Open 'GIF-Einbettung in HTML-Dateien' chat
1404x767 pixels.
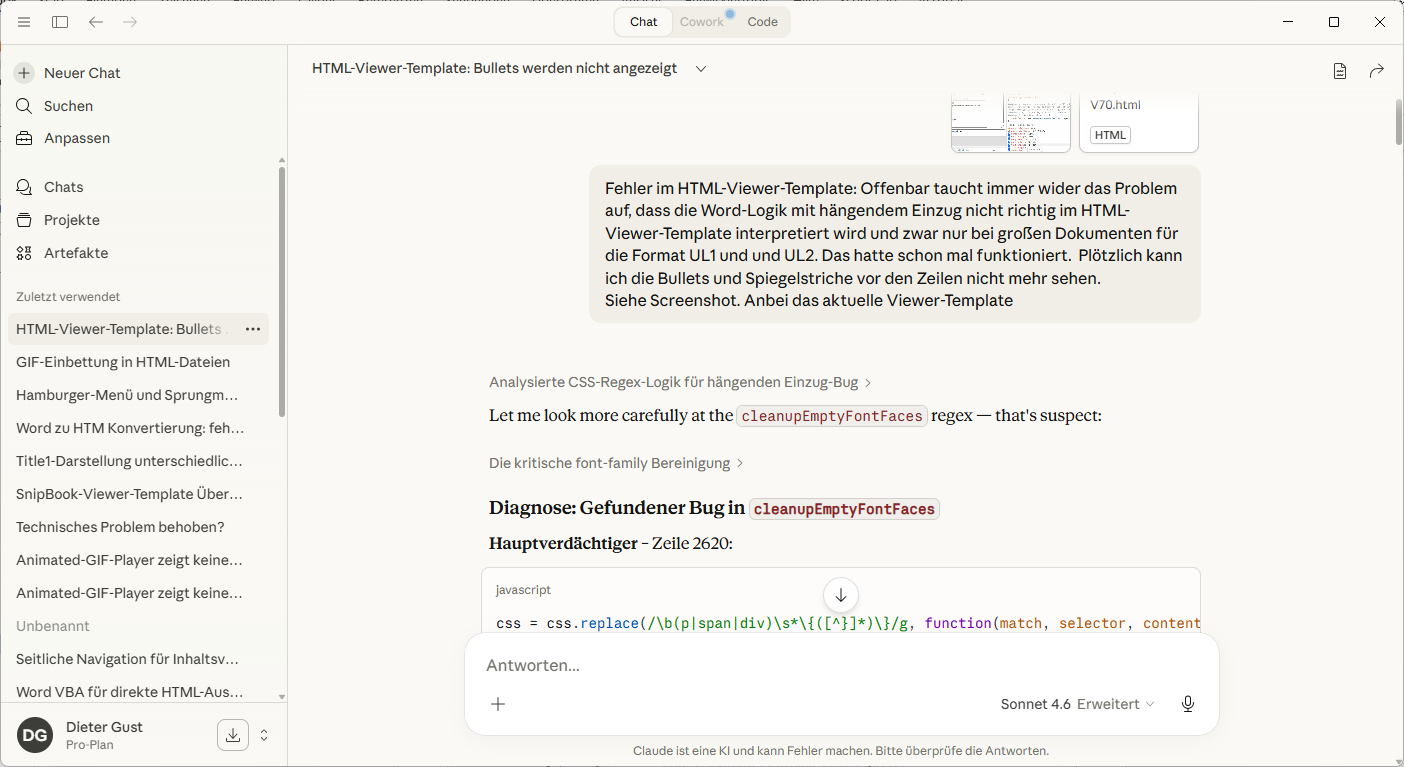pos(123,362)
